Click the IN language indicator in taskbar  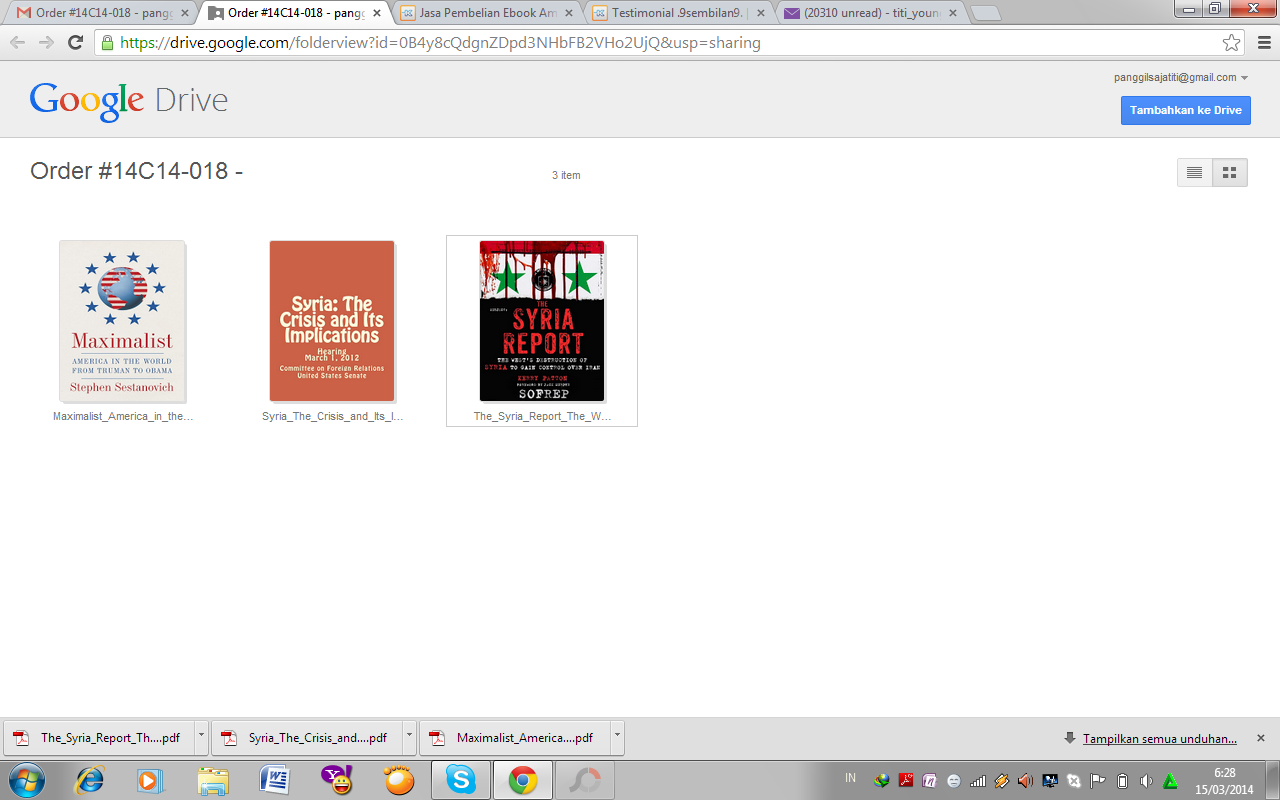pos(850,778)
